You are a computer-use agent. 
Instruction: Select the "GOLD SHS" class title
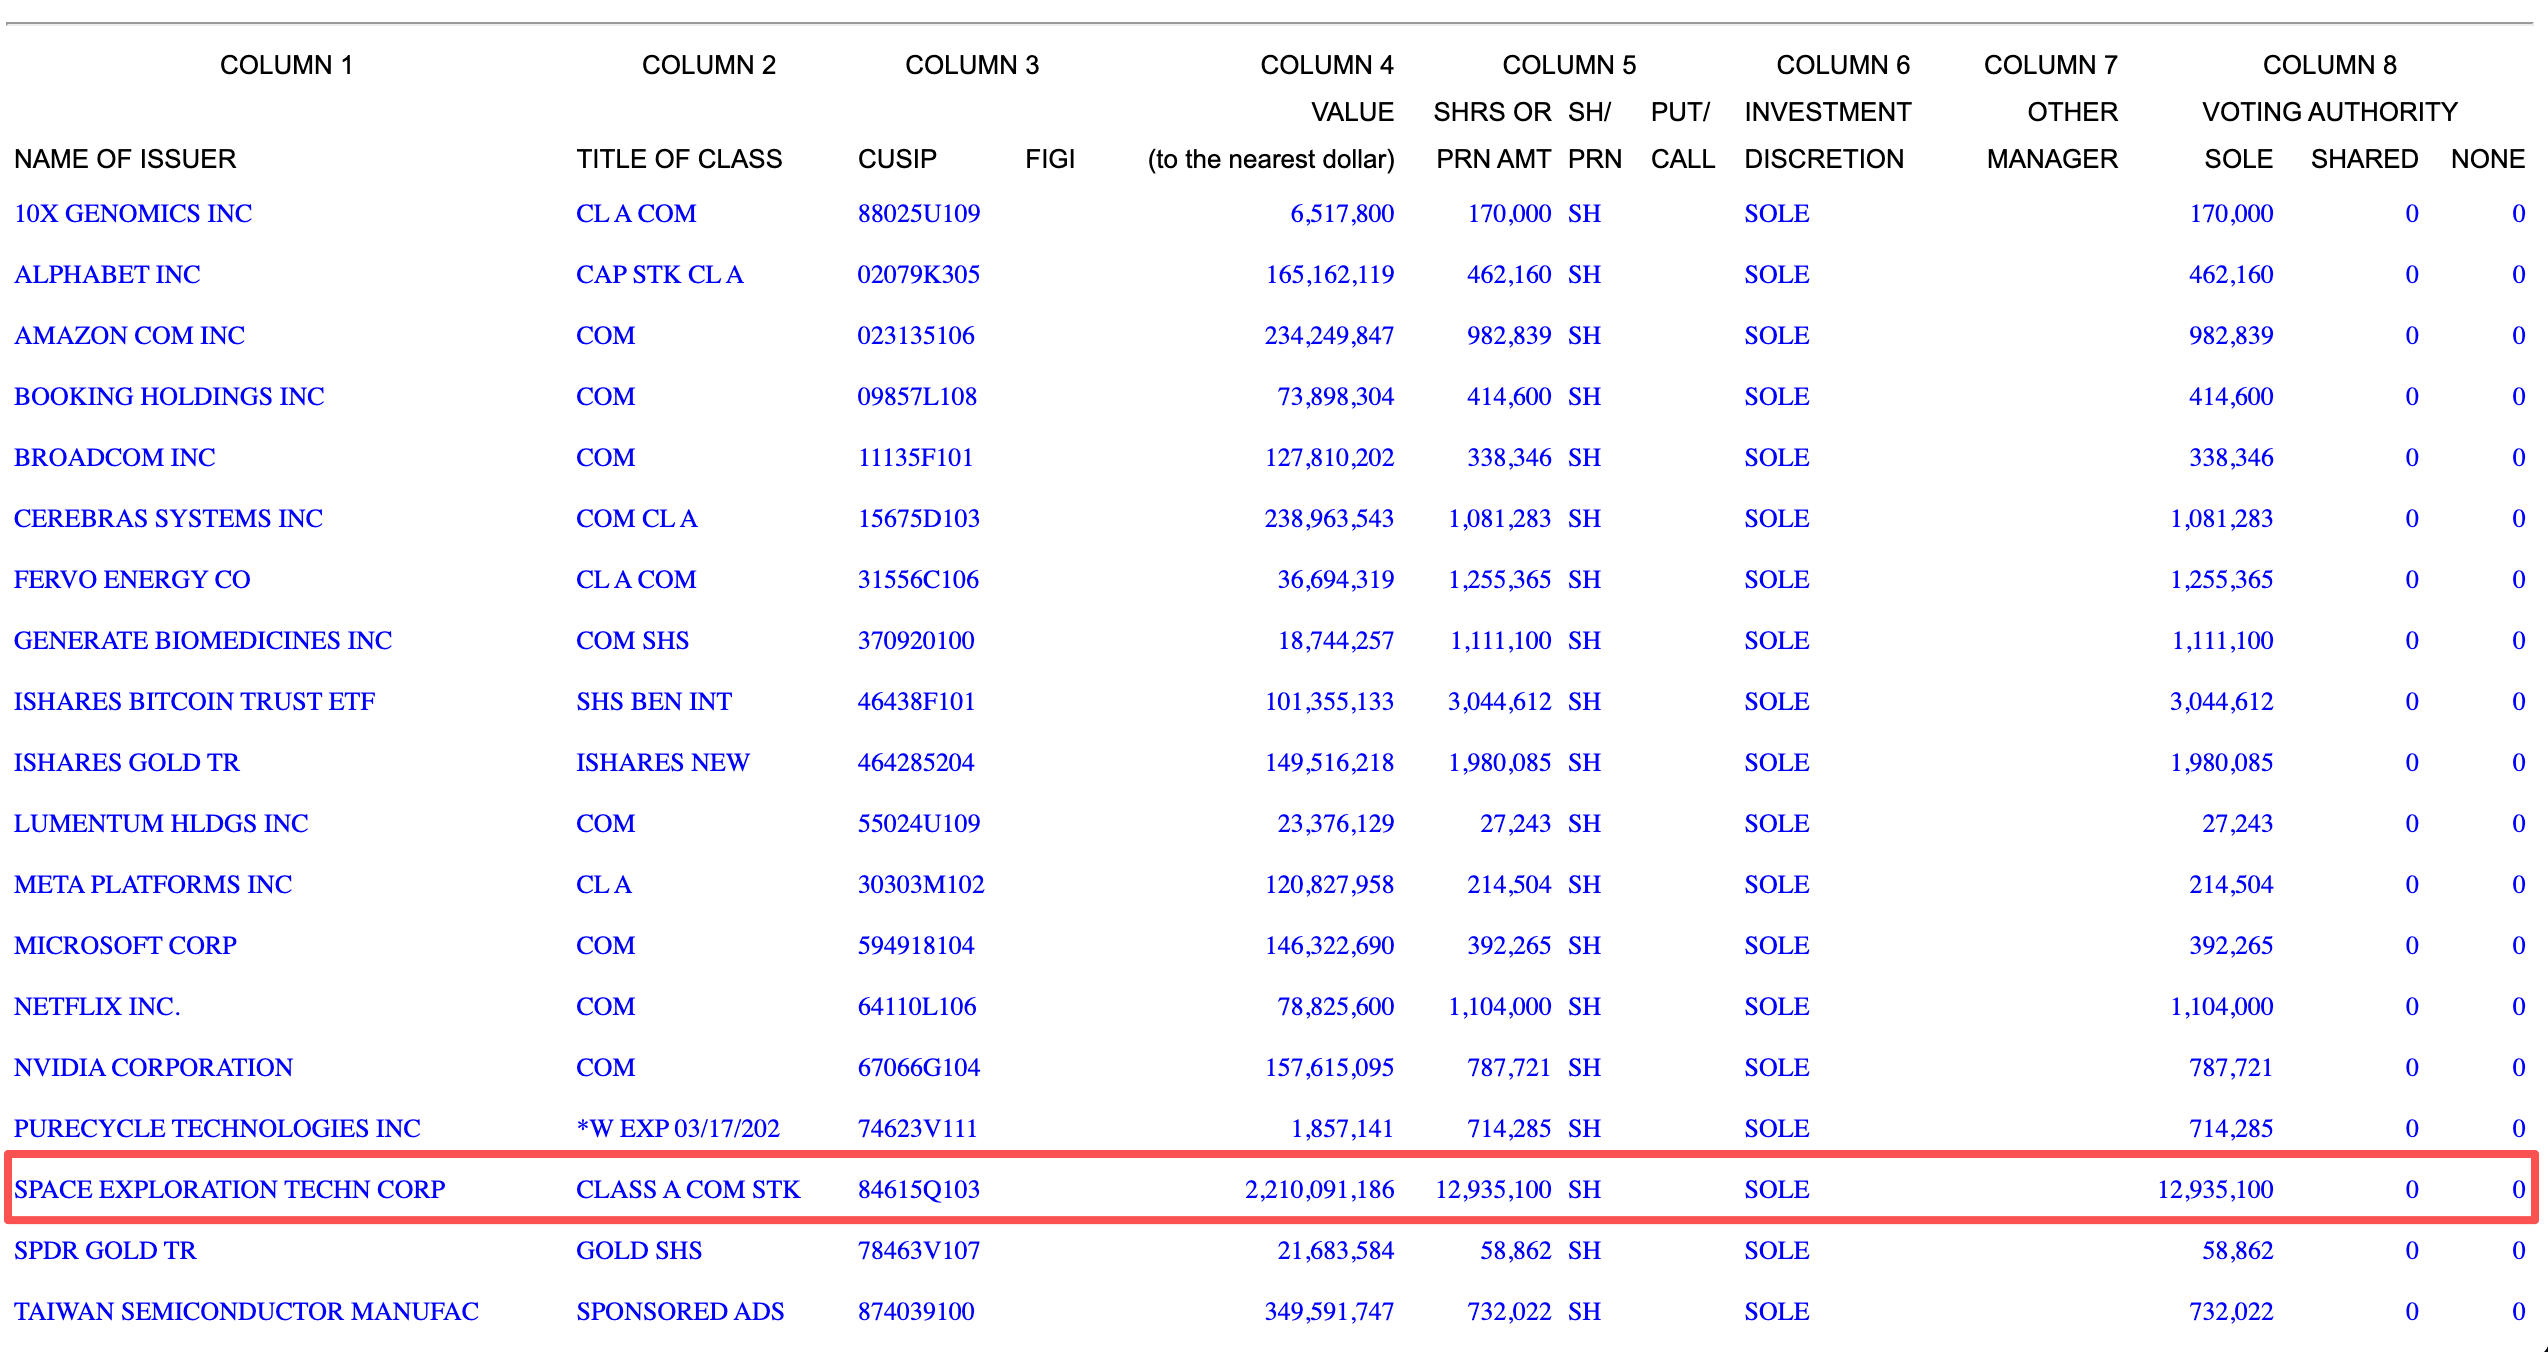pos(639,1250)
